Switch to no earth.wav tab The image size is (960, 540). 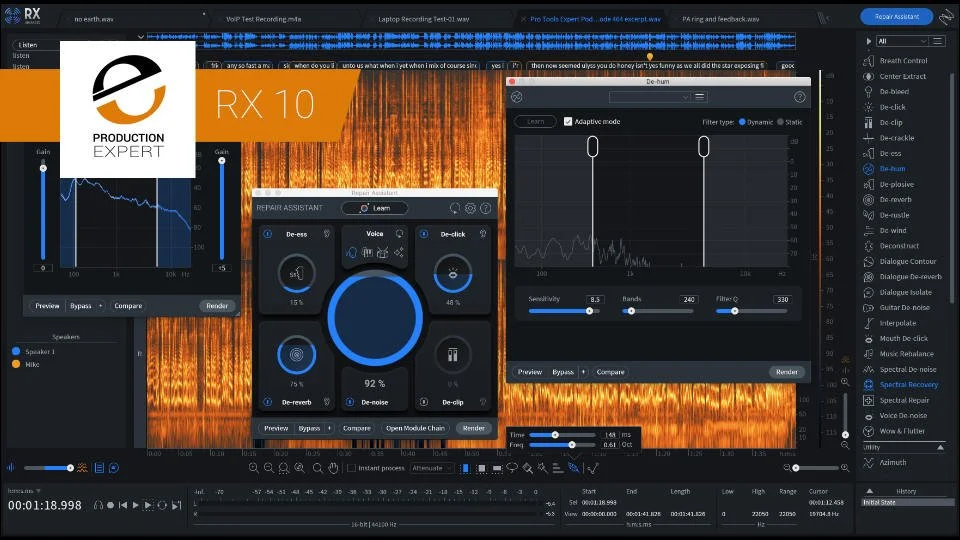pyautogui.click(x=94, y=19)
